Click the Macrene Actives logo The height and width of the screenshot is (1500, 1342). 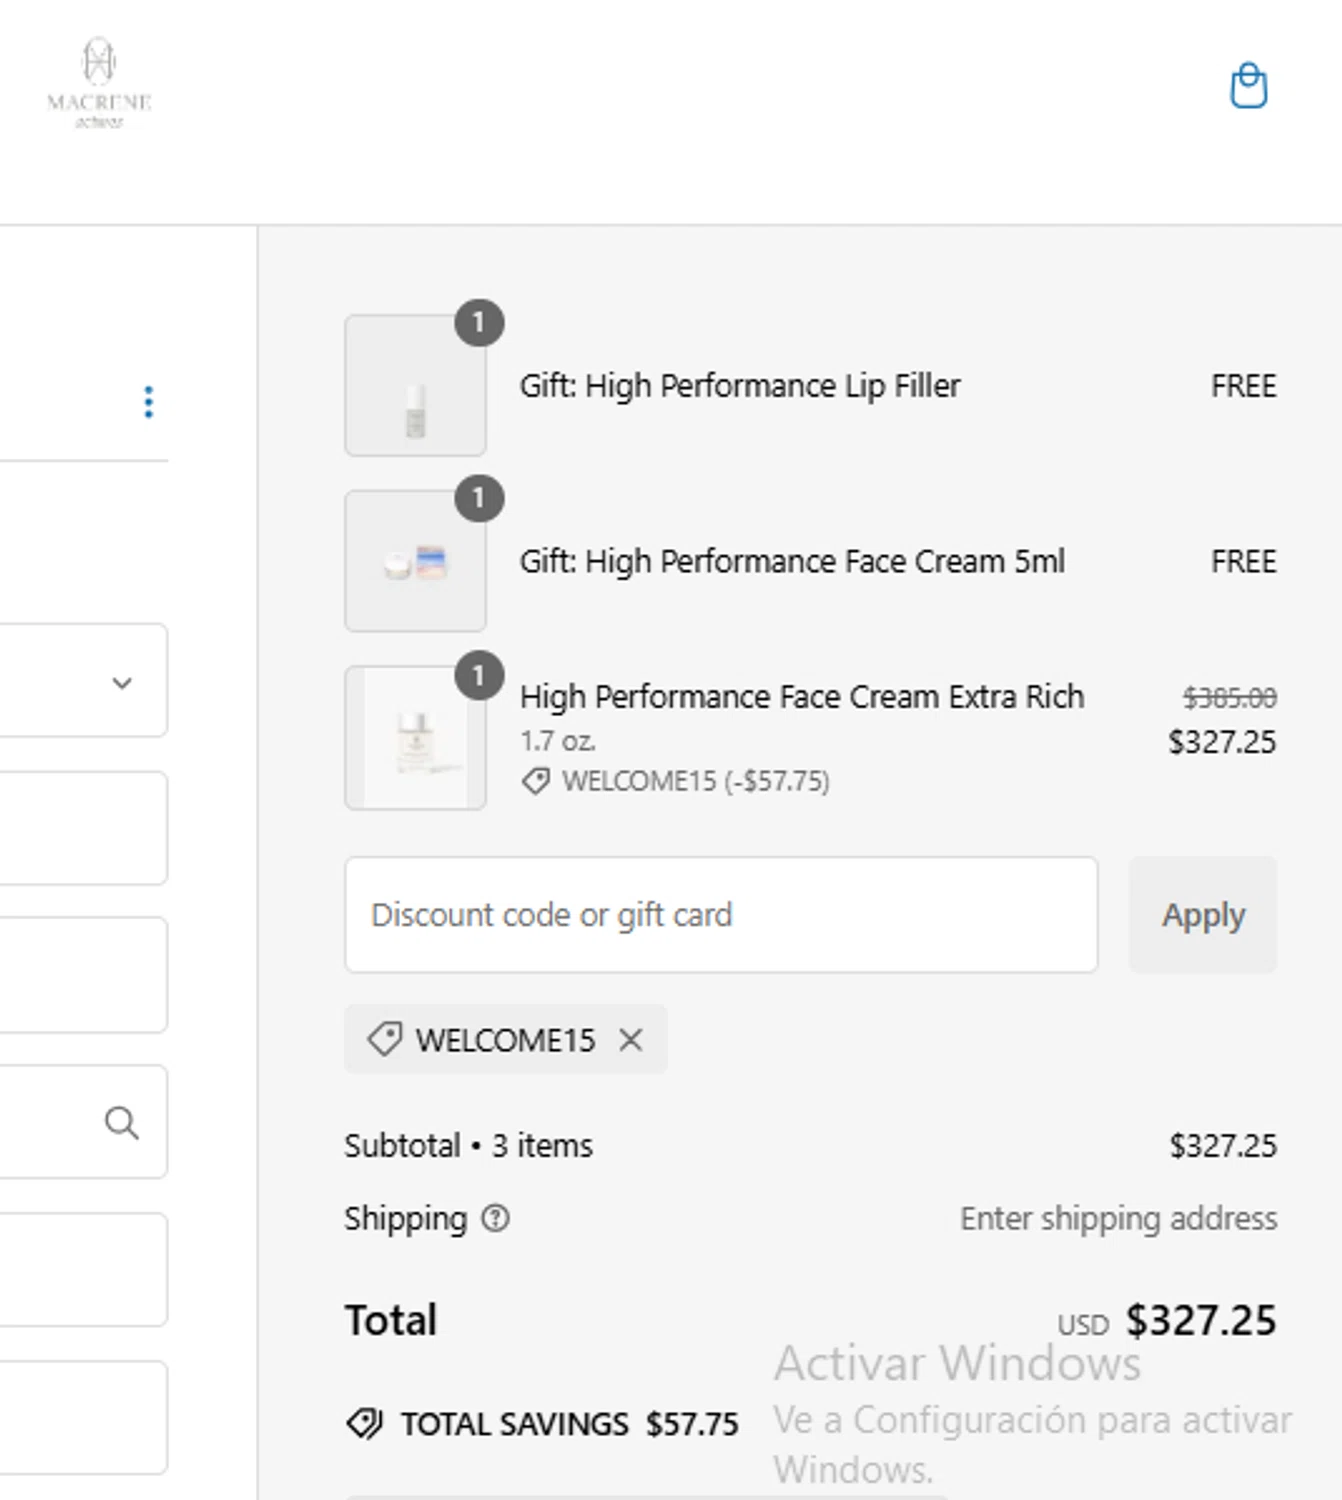(x=99, y=84)
